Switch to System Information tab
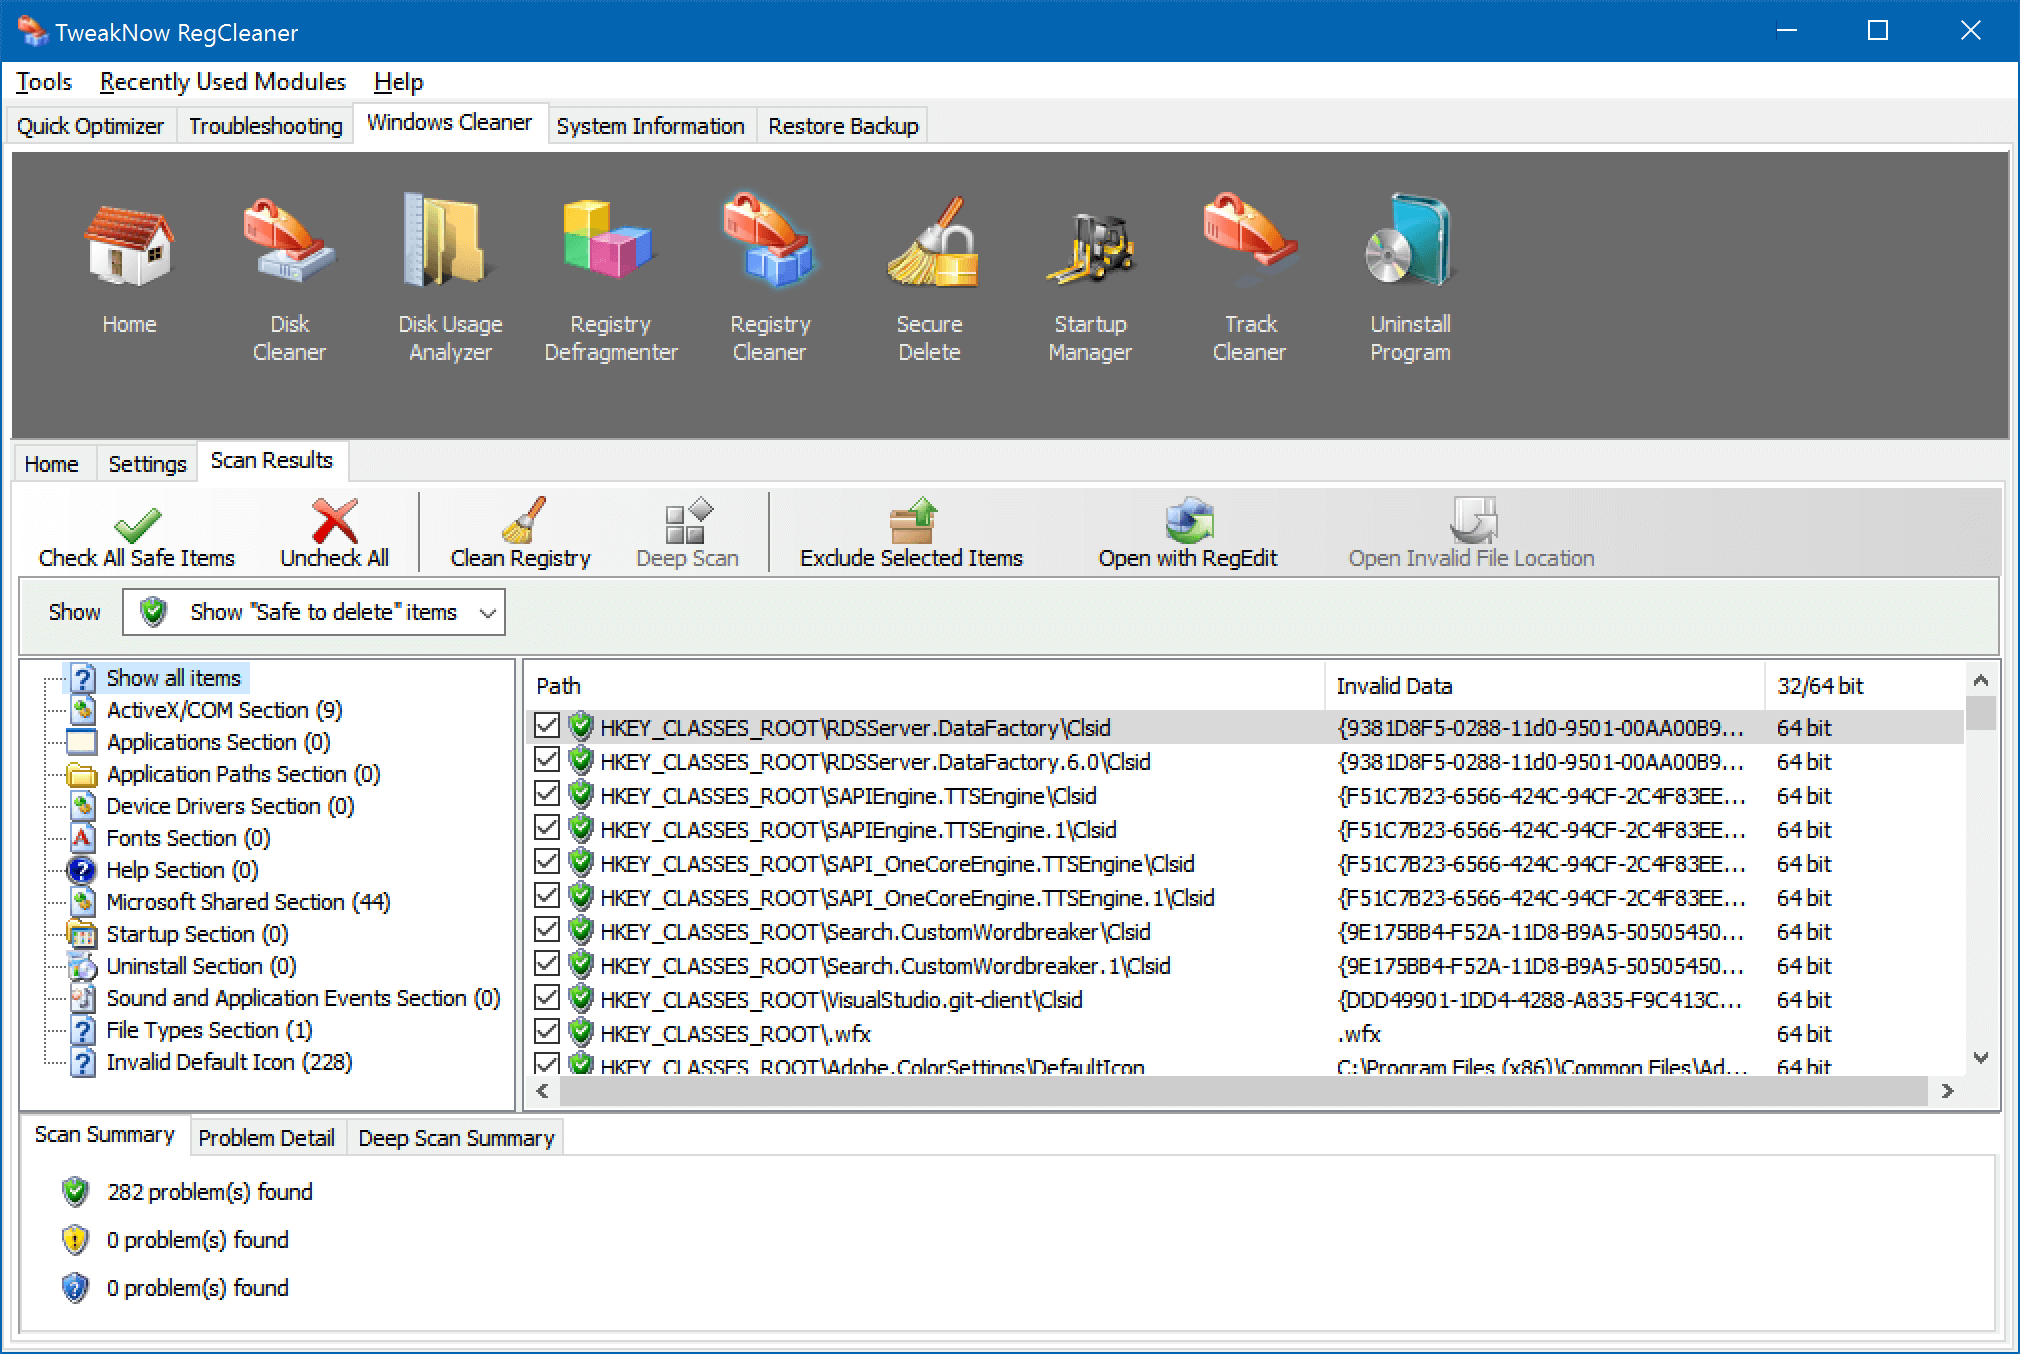This screenshot has width=2020, height=1354. coord(651,126)
